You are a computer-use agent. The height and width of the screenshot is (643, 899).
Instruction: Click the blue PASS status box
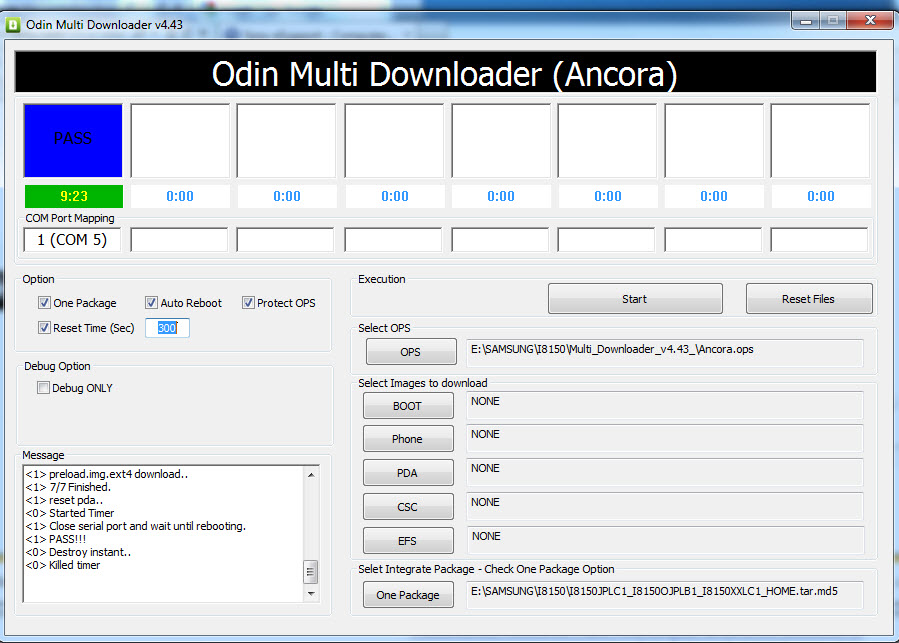tap(73, 141)
